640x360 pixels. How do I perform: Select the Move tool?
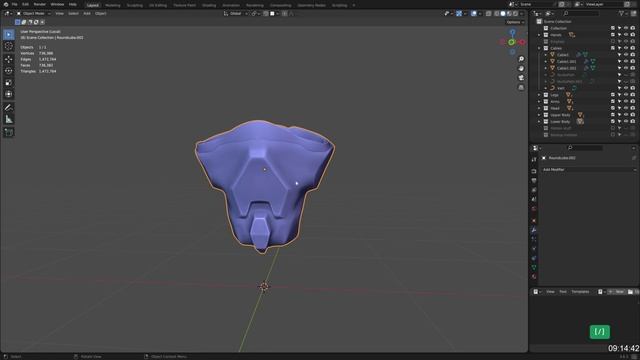(x=9, y=60)
